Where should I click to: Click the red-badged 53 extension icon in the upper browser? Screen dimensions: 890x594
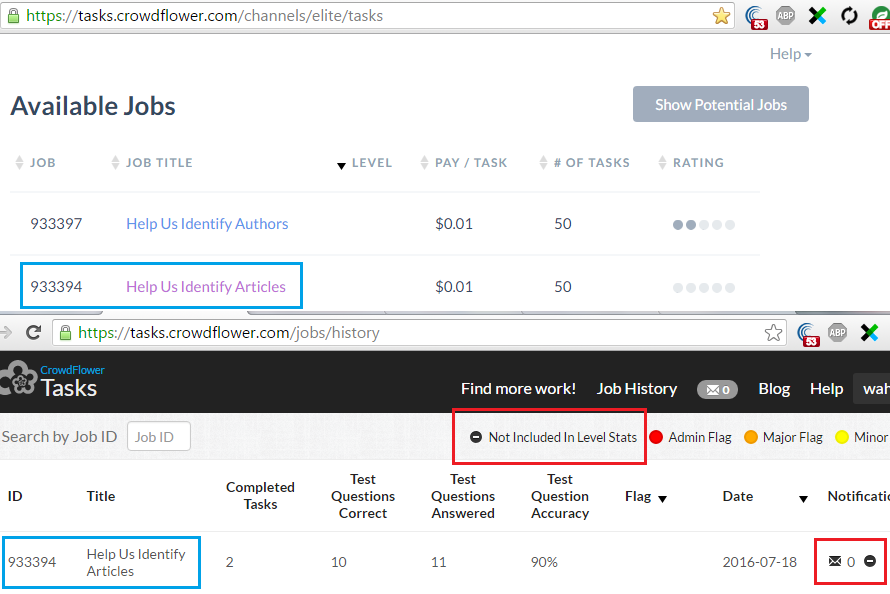click(x=756, y=17)
